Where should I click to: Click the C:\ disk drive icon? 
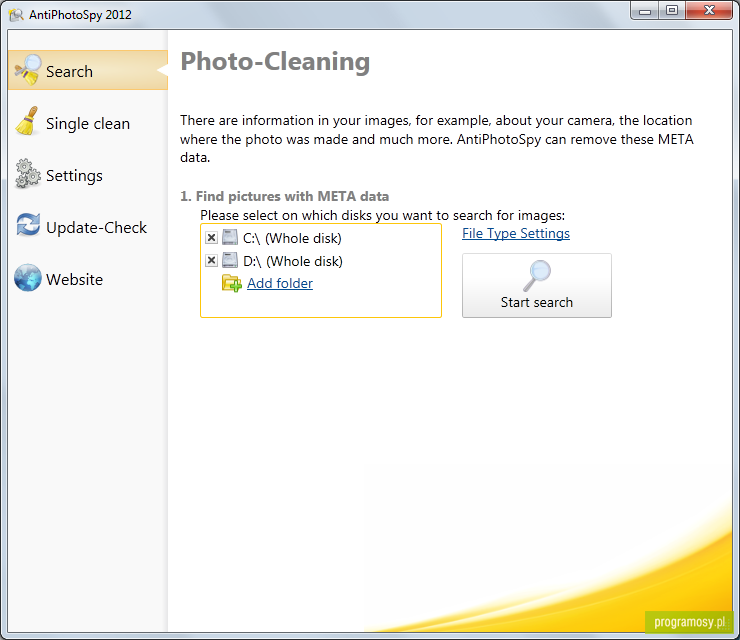click(x=230, y=237)
